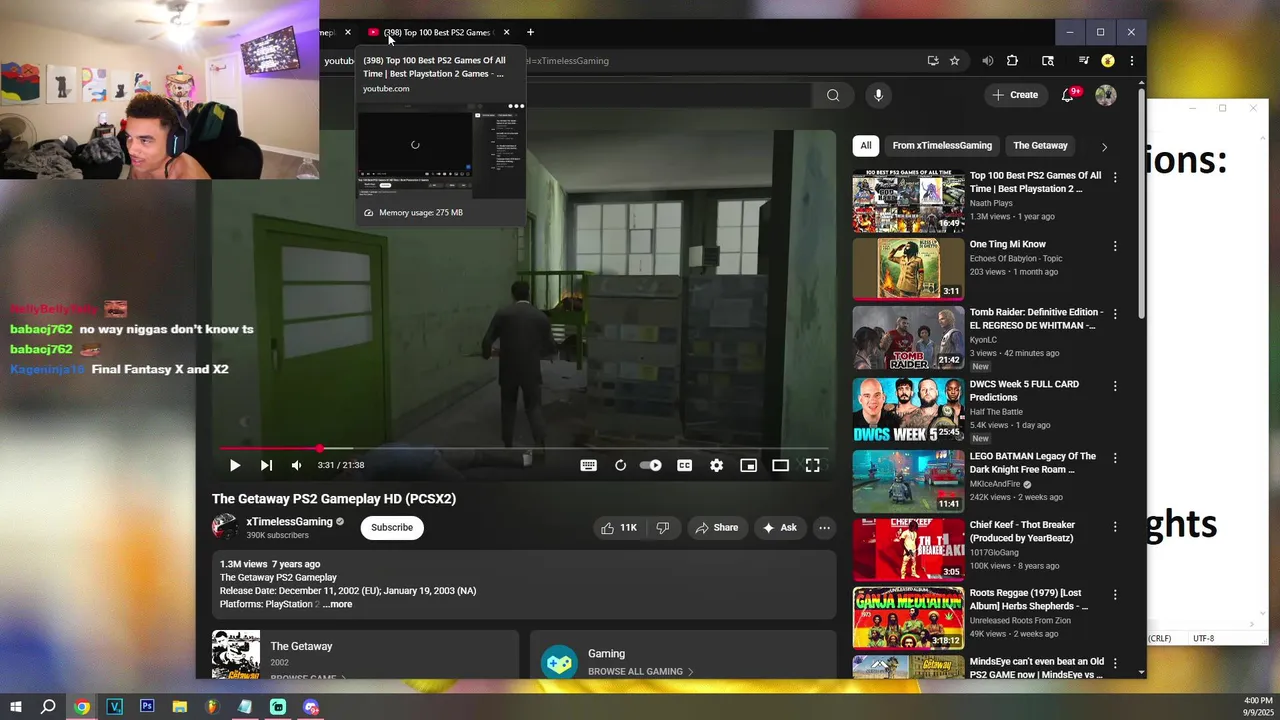Open options for One Ting Mi Know
The width and height of the screenshot is (1280, 720).
(x=1115, y=246)
